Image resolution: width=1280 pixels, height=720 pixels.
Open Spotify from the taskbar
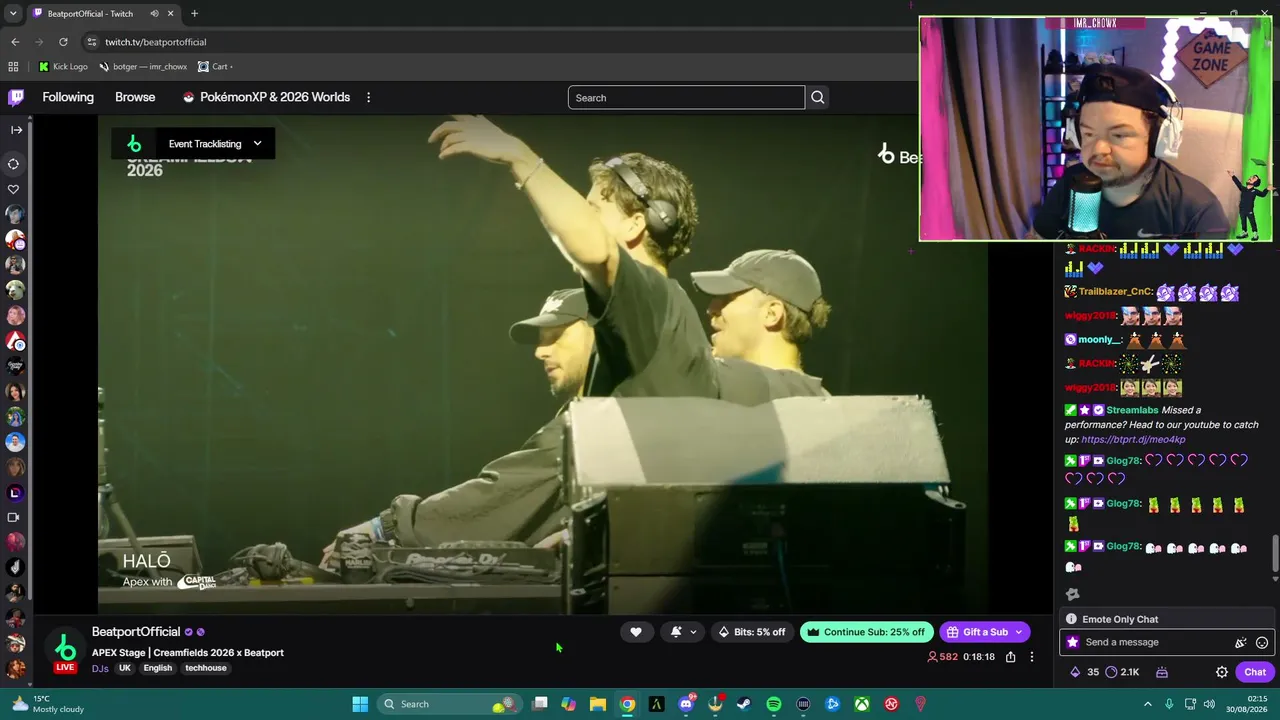pos(774,704)
